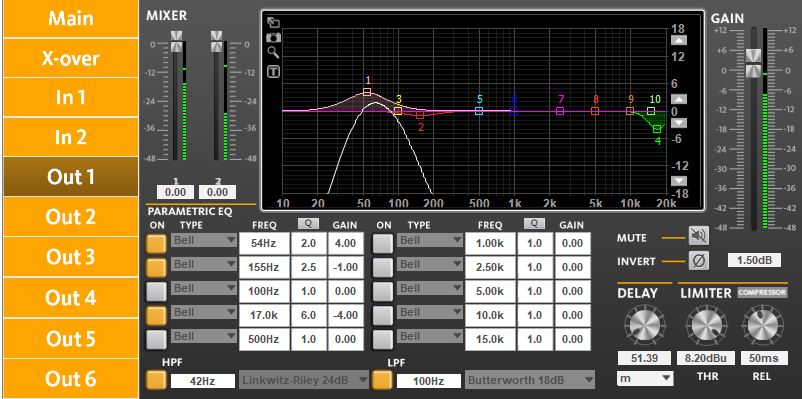
Task: Toggle the HPF filter on
Action: pos(157,380)
